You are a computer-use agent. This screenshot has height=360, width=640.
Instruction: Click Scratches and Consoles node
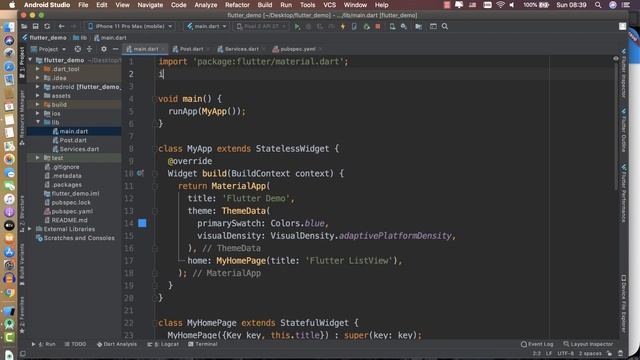point(79,238)
